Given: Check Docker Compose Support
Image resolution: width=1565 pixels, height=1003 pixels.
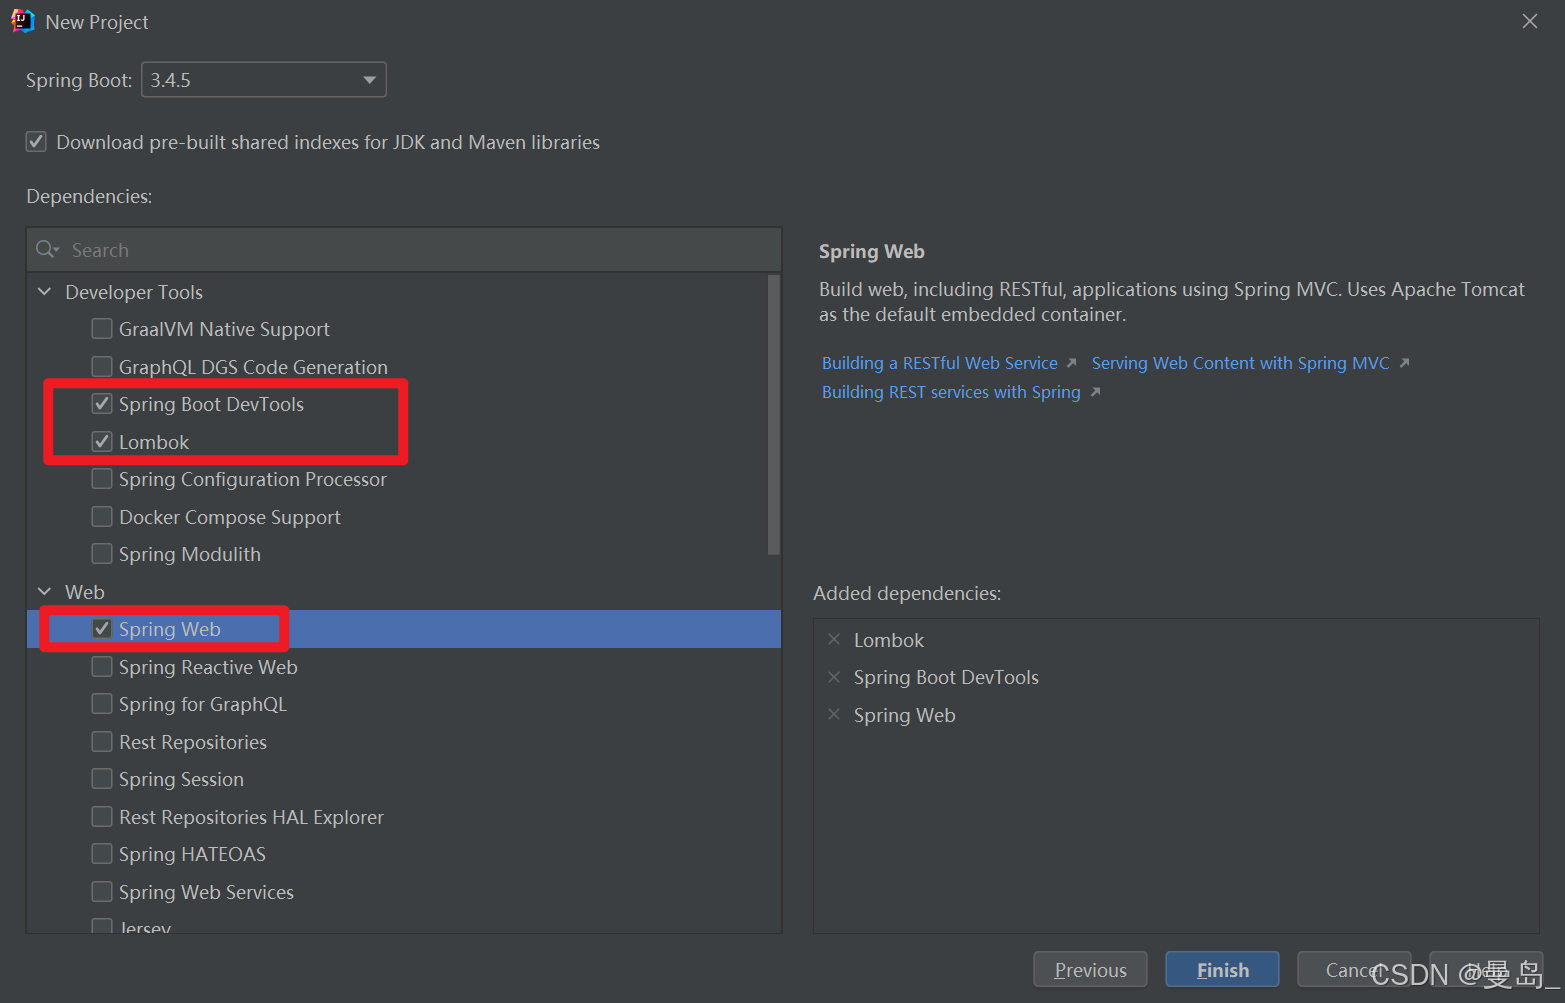Looking at the screenshot, I should pos(102,517).
